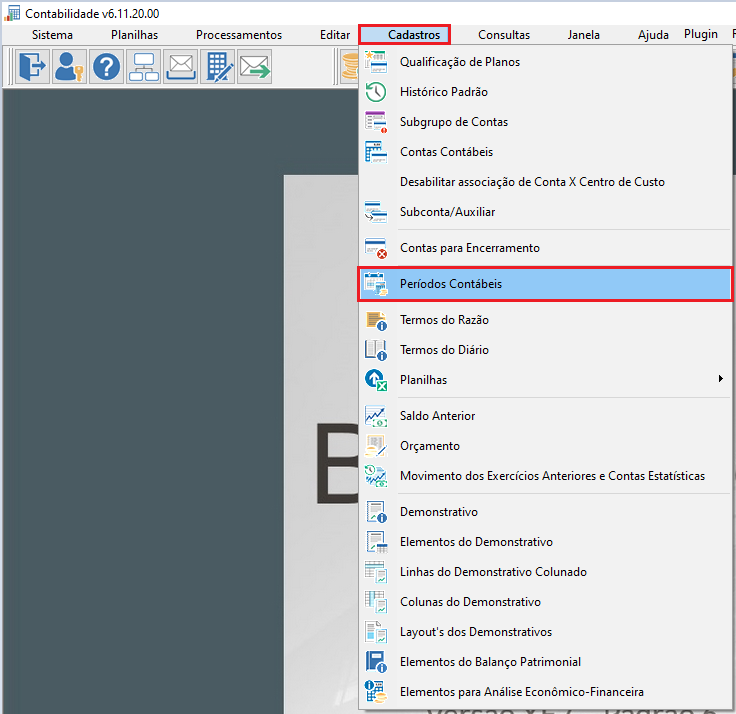Choose Subconta/Auxiliar menu entry
This screenshot has width=736, height=714.
545,212
